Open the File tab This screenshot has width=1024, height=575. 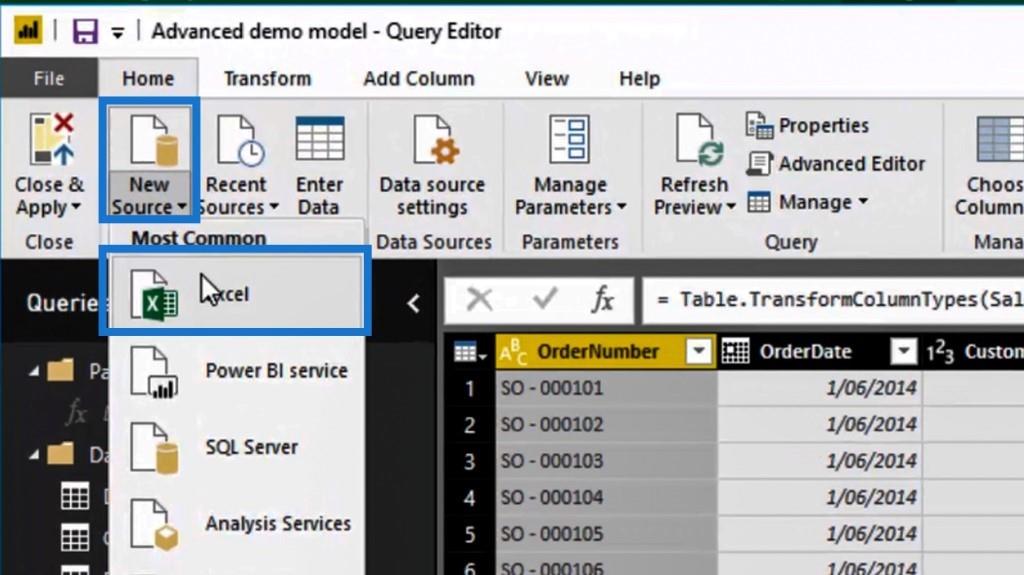pyautogui.click(x=49, y=78)
